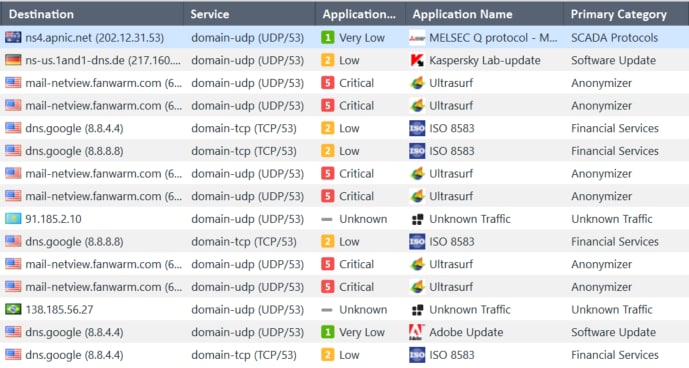Click the US flag in the Adobe Update row
The height and width of the screenshot is (368, 689).
(x=13, y=332)
